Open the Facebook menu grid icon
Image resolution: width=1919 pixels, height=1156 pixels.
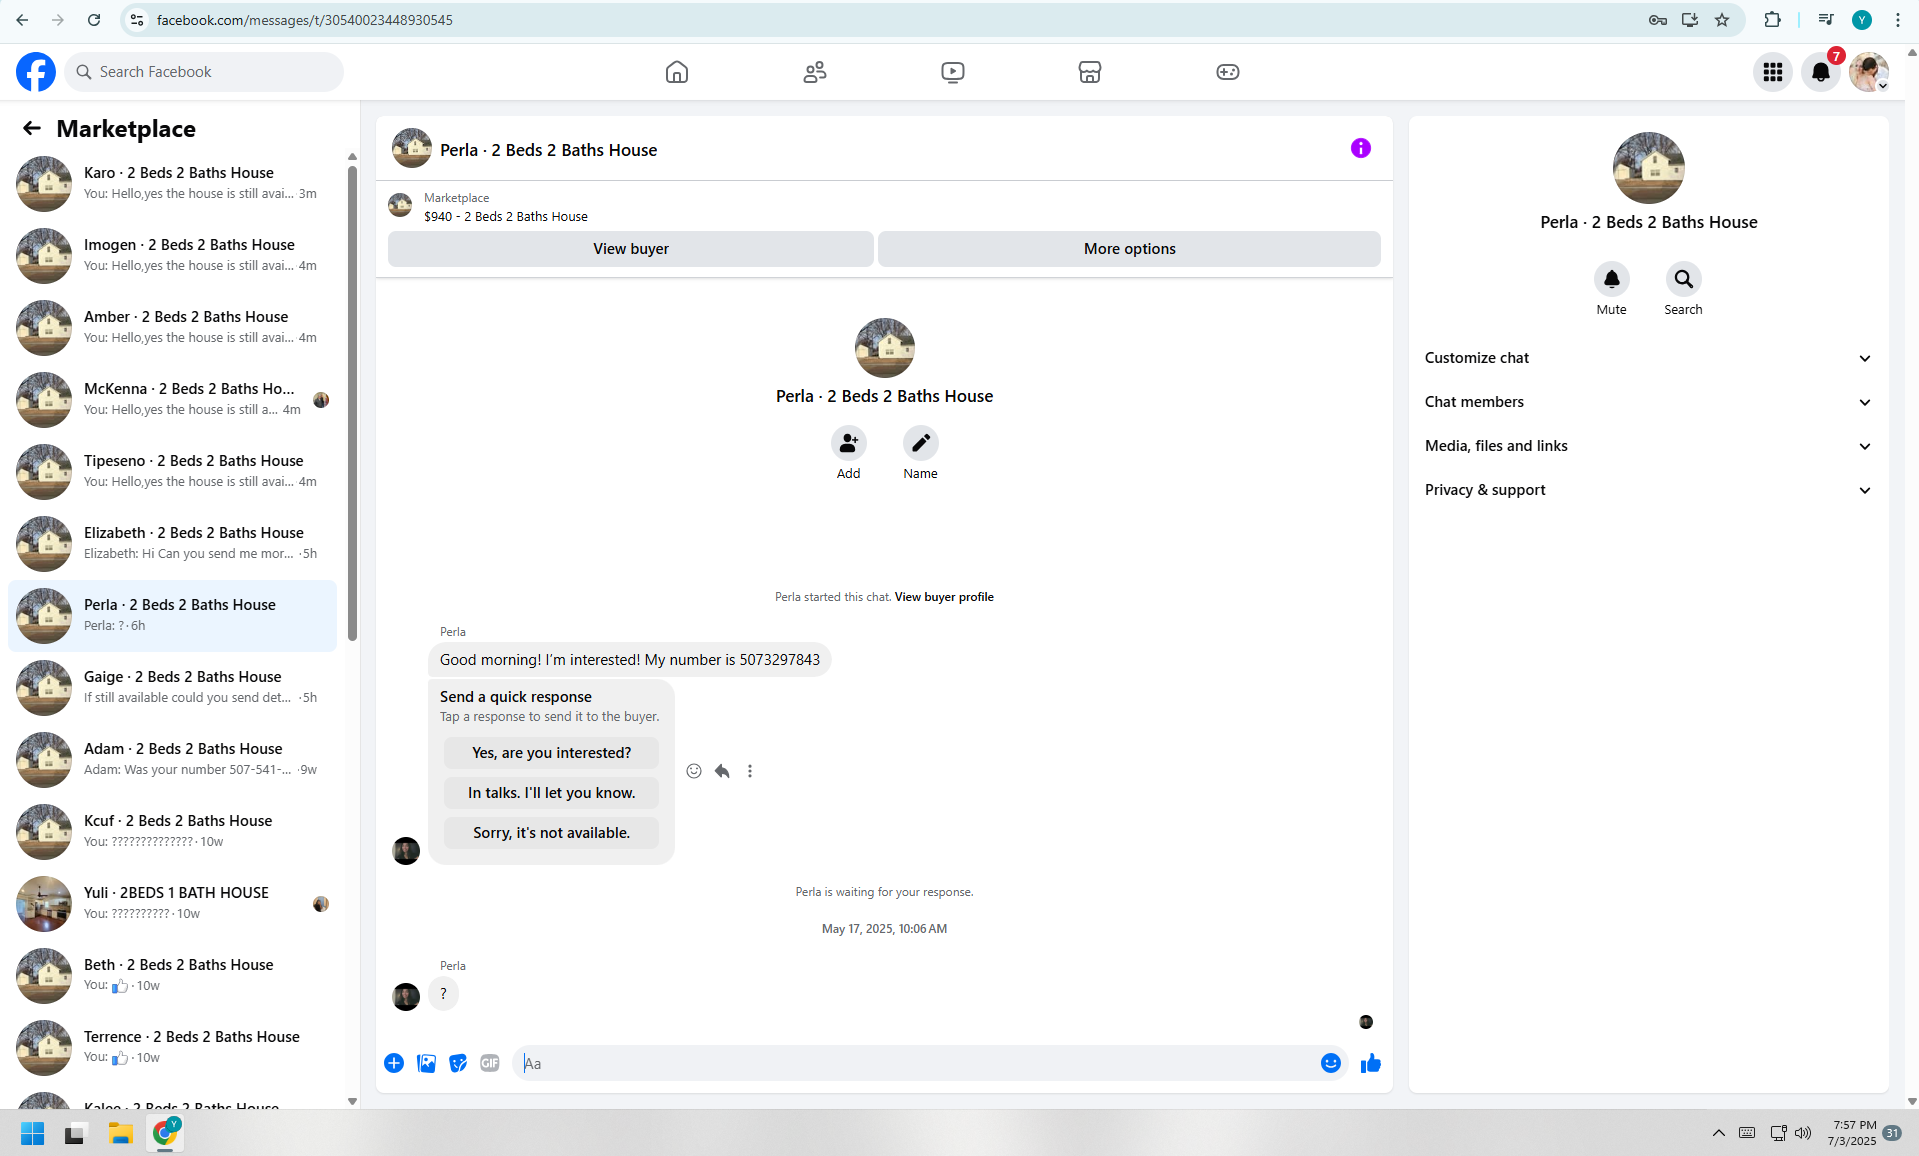click(x=1773, y=72)
